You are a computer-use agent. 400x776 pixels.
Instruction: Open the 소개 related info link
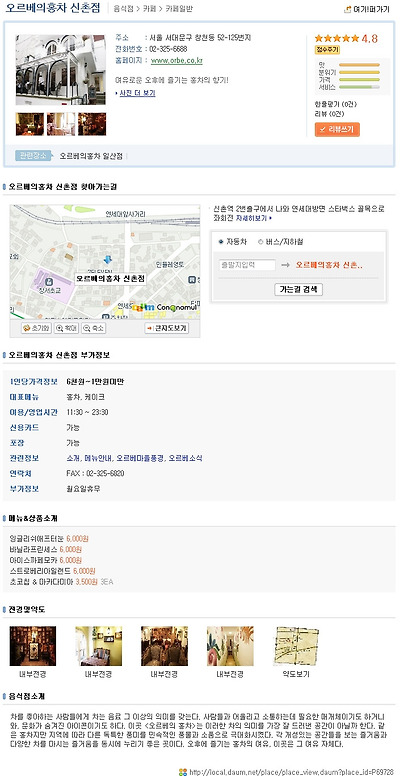coord(73,458)
